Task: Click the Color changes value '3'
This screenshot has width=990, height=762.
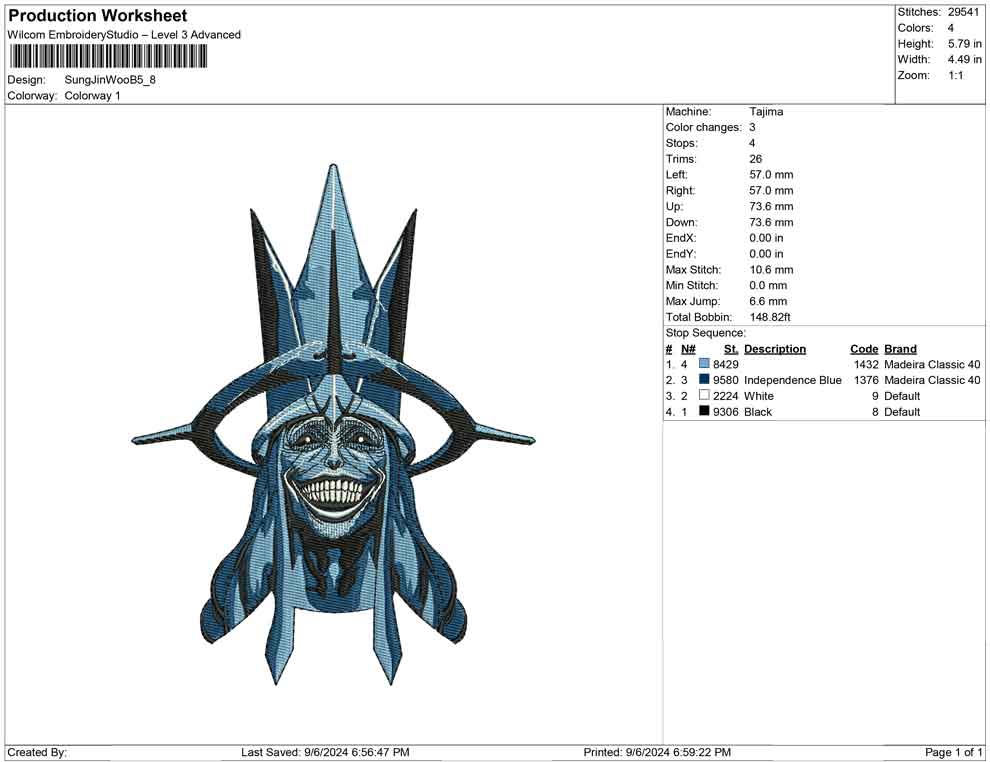Action: pyautogui.click(x=752, y=127)
